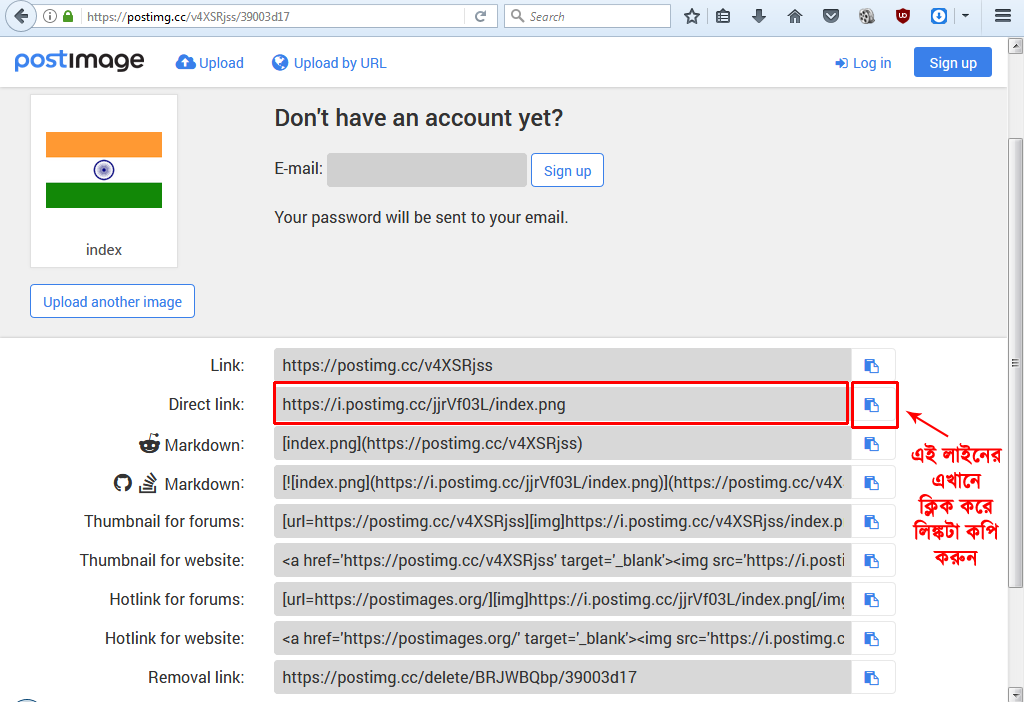This screenshot has width=1024, height=702.
Task: Click the index caption under thumbnail
Action: tap(104, 250)
